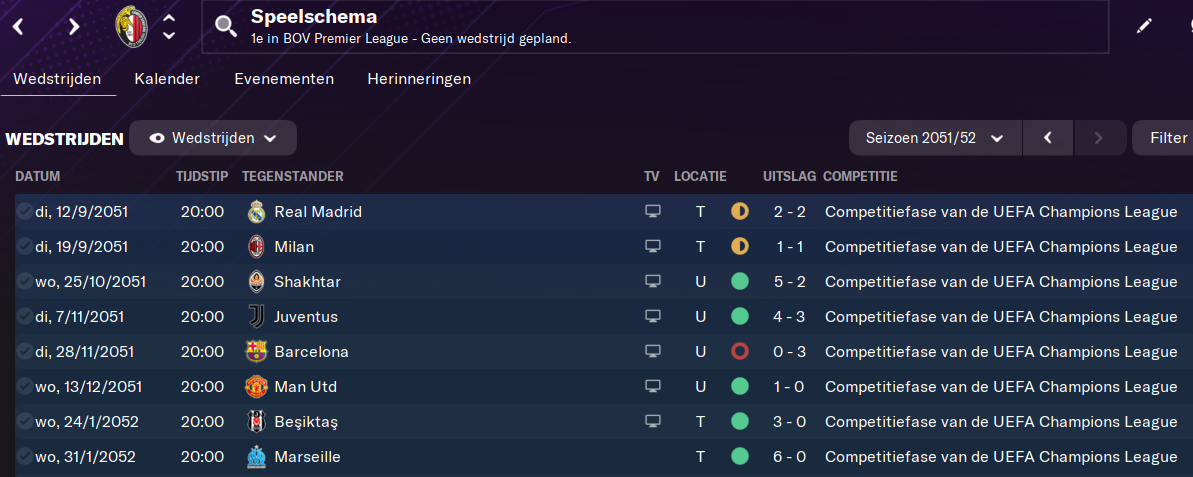Toggle the checkmark on the Shakhtar row

coord(24,282)
